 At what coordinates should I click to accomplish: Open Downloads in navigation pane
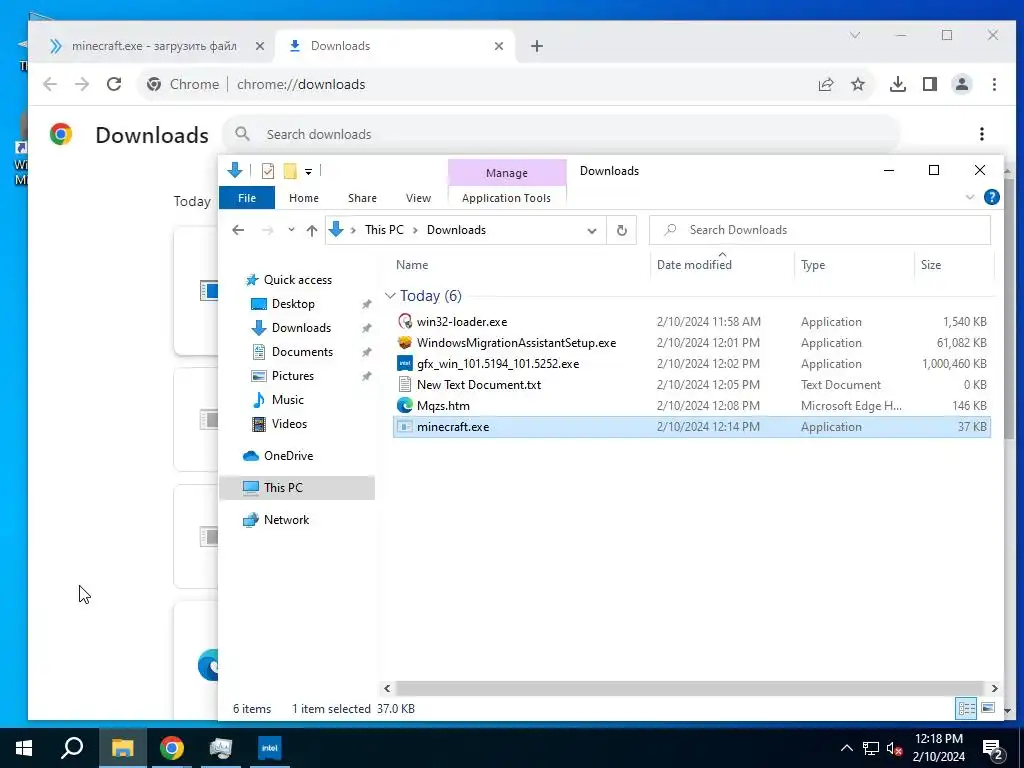[x=301, y=328]
